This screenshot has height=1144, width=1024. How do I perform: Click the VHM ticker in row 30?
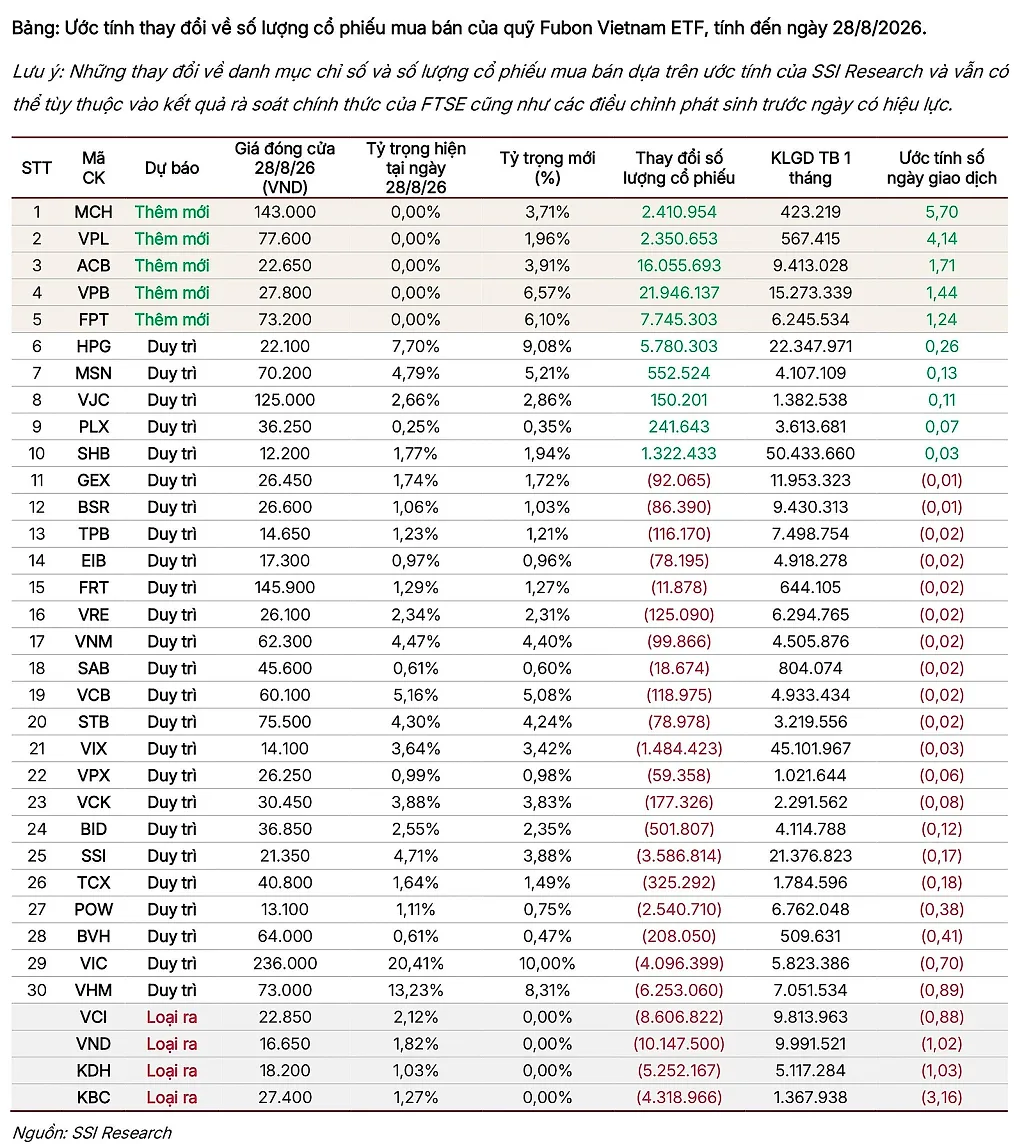[x=93, y=990]
